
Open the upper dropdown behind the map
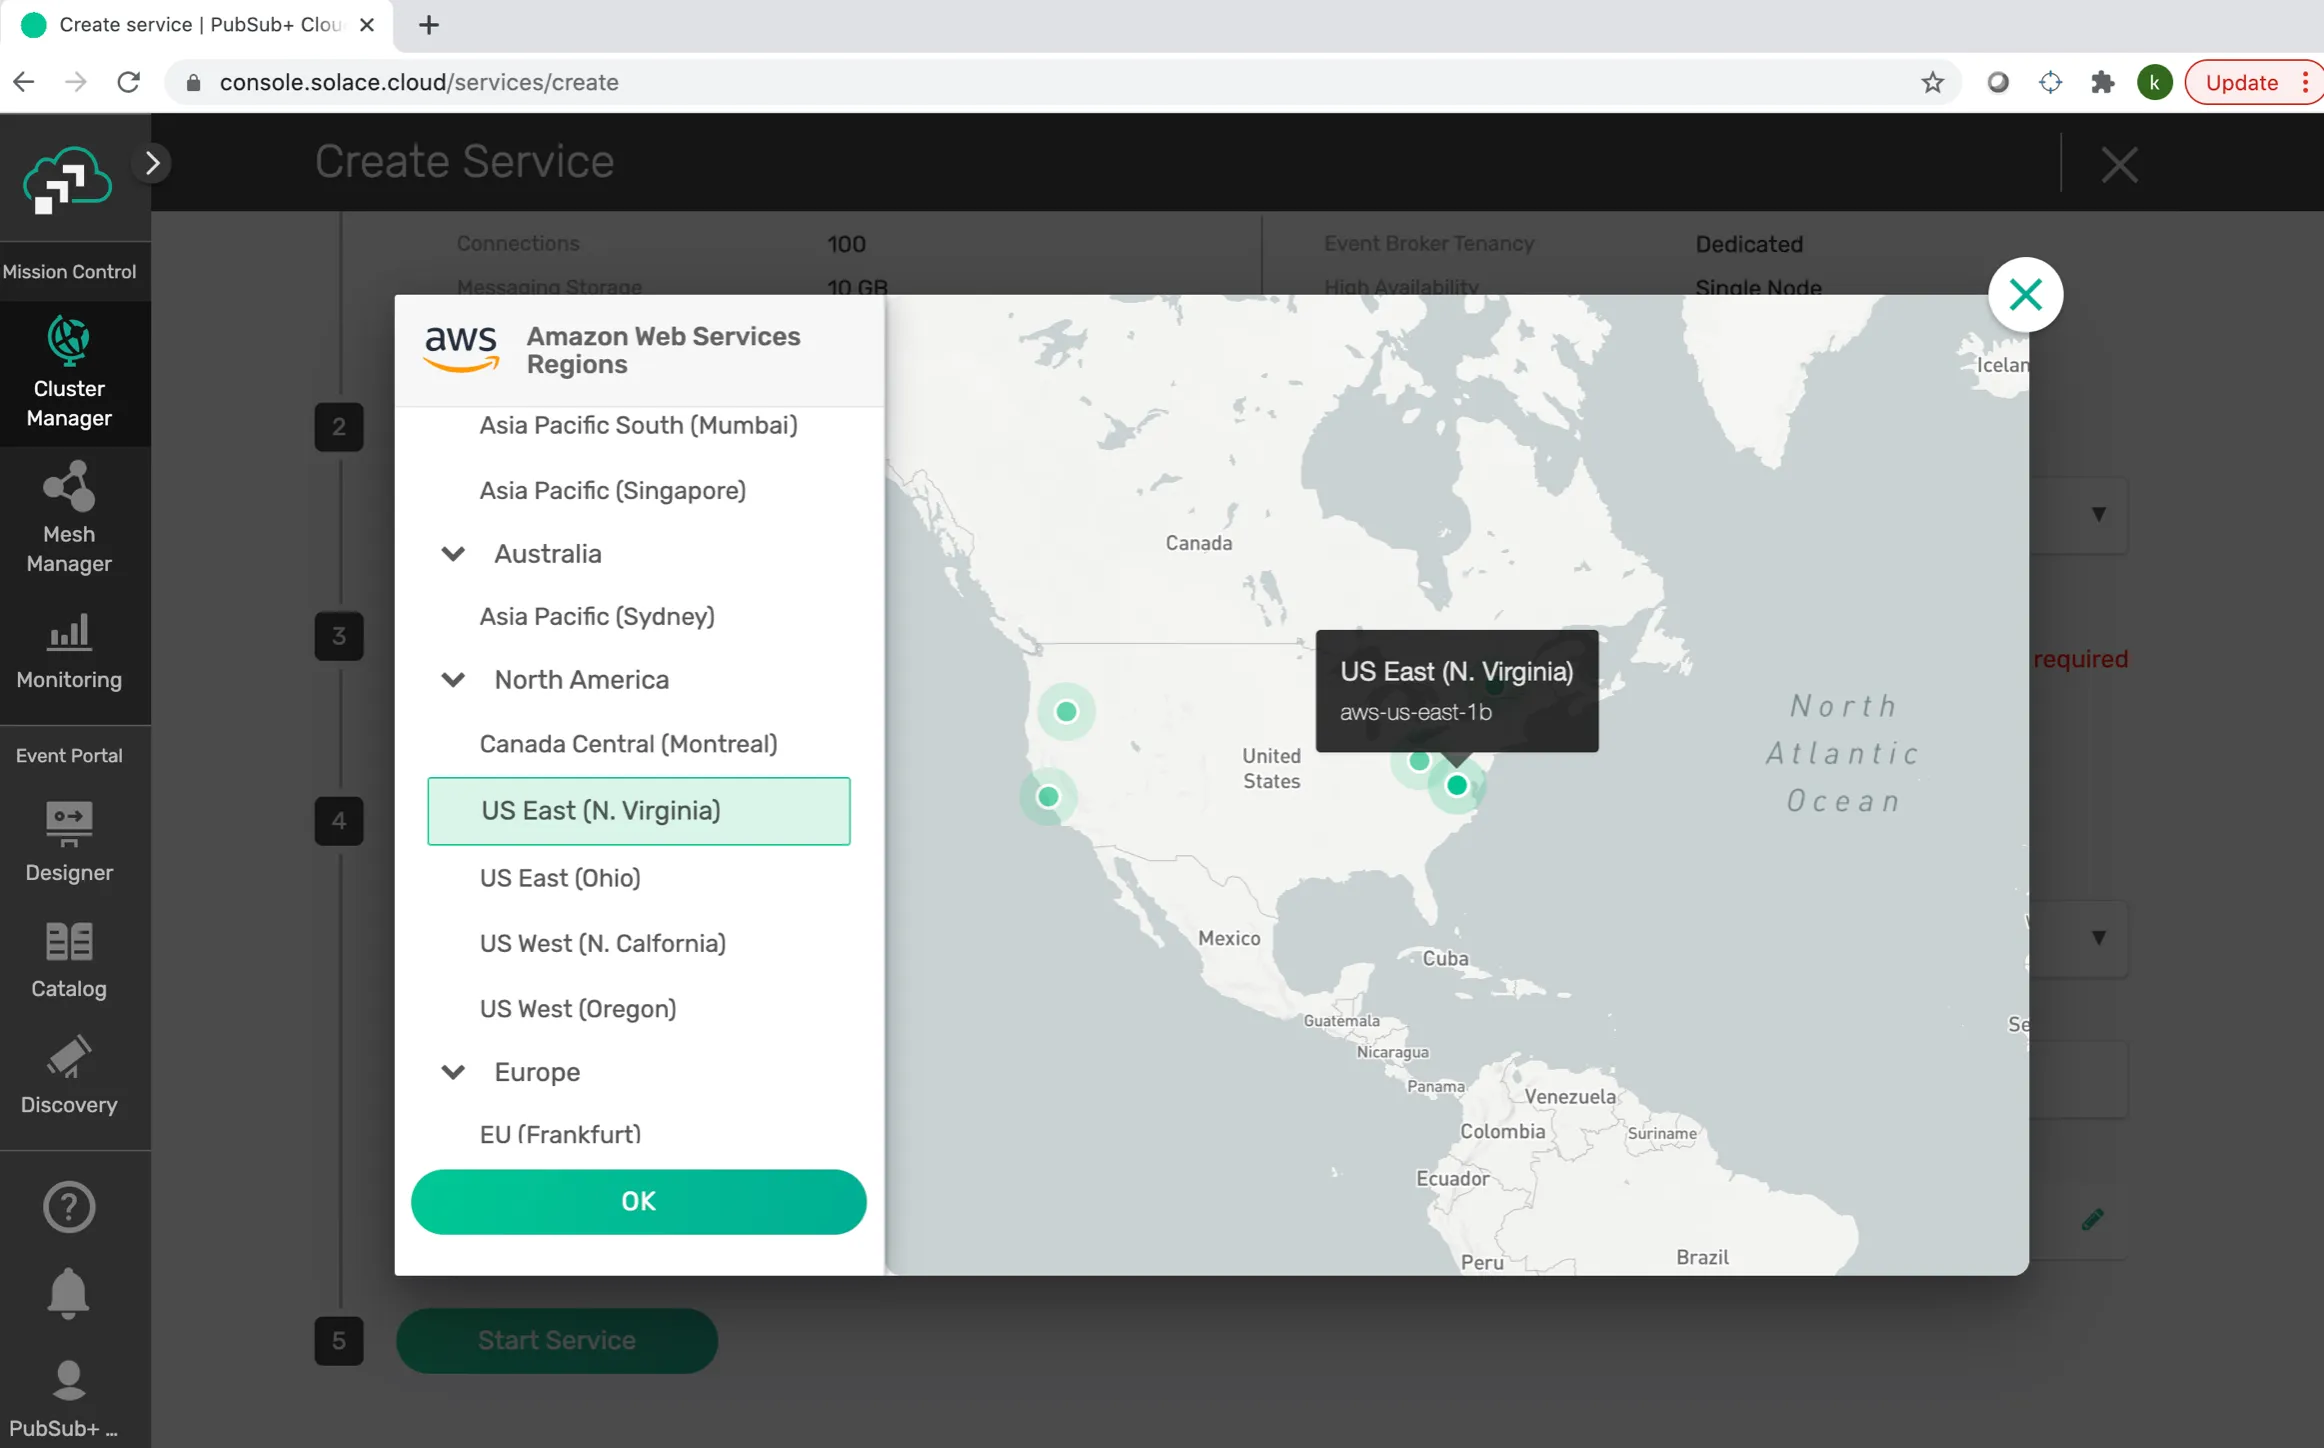point(2099,514)
